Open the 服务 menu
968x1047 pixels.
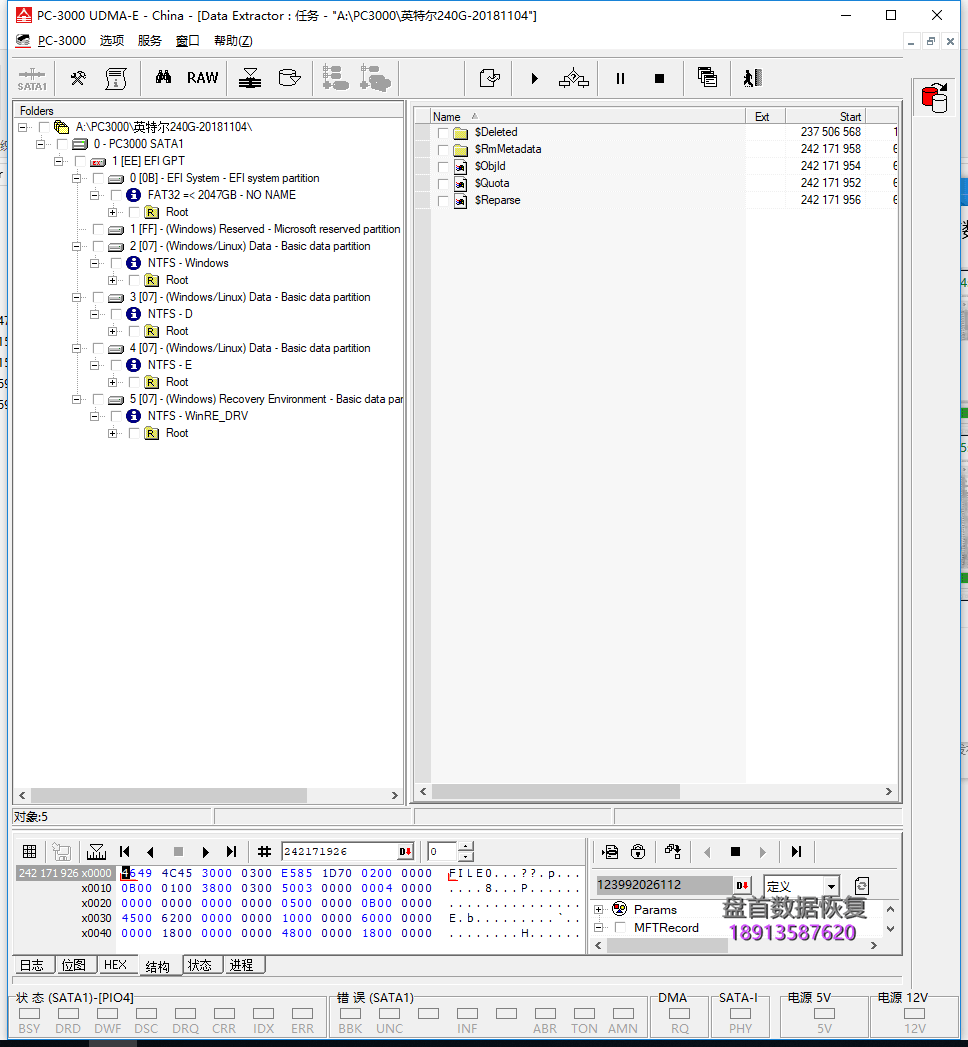pyautogui.click(x=150, y=41)
